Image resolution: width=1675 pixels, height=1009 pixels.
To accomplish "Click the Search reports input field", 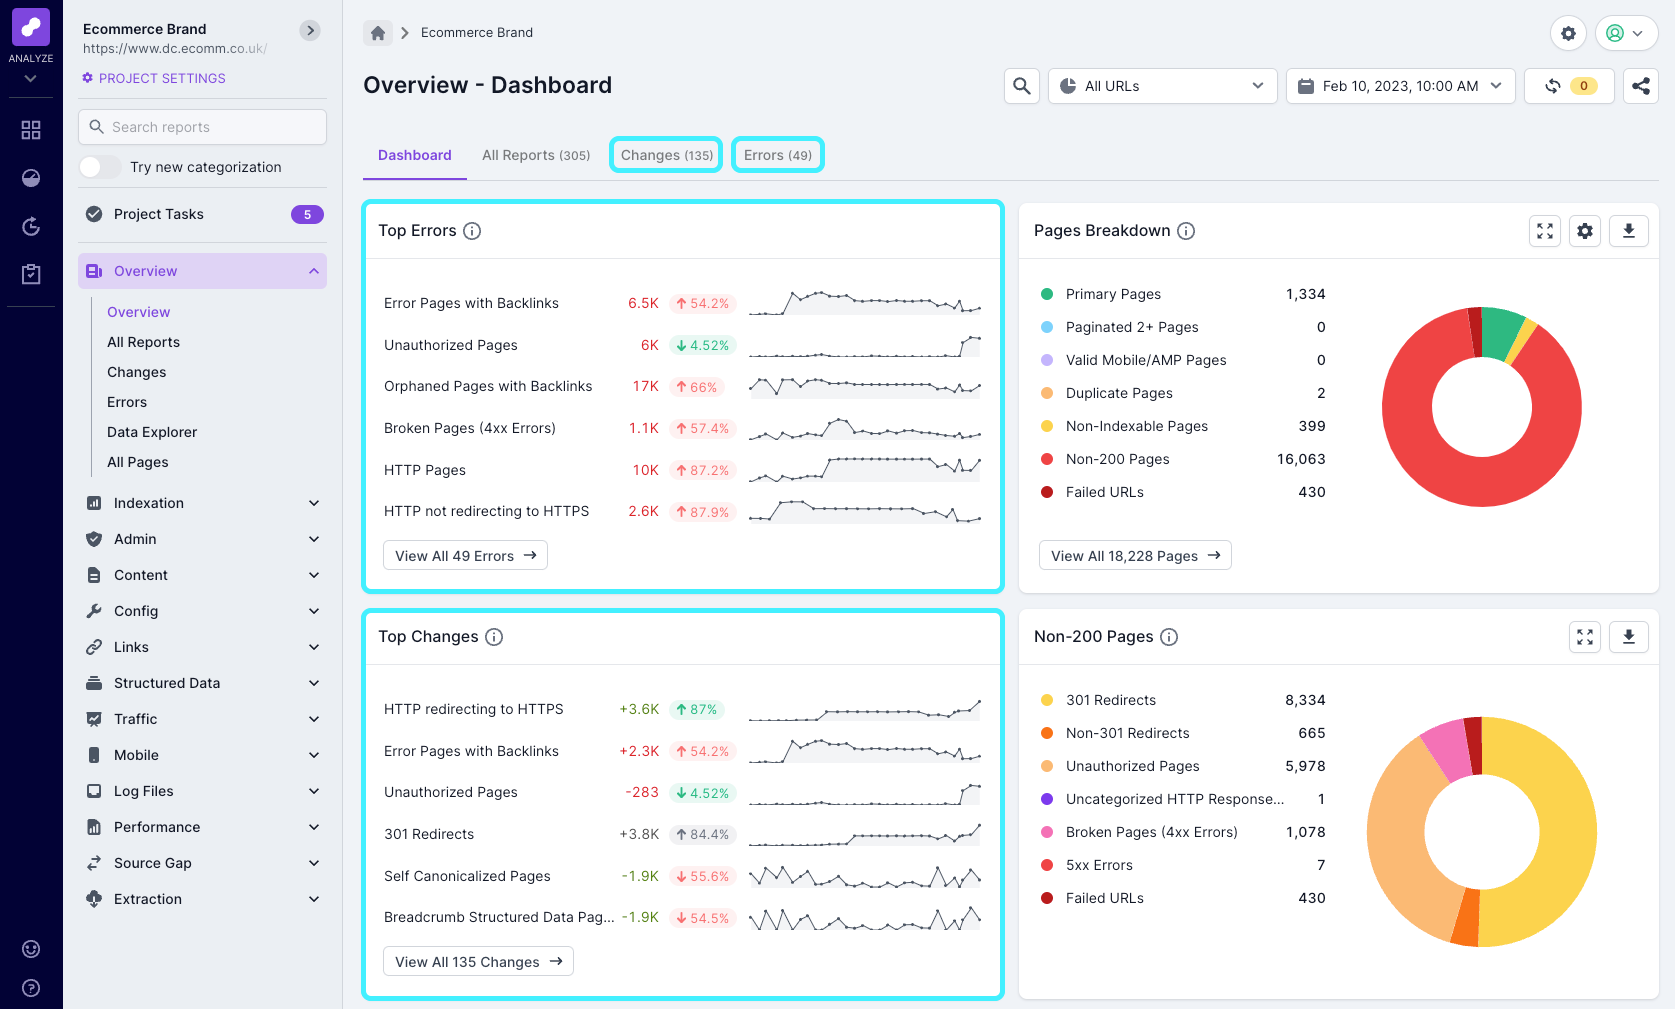I will click(x=202, y=127).
